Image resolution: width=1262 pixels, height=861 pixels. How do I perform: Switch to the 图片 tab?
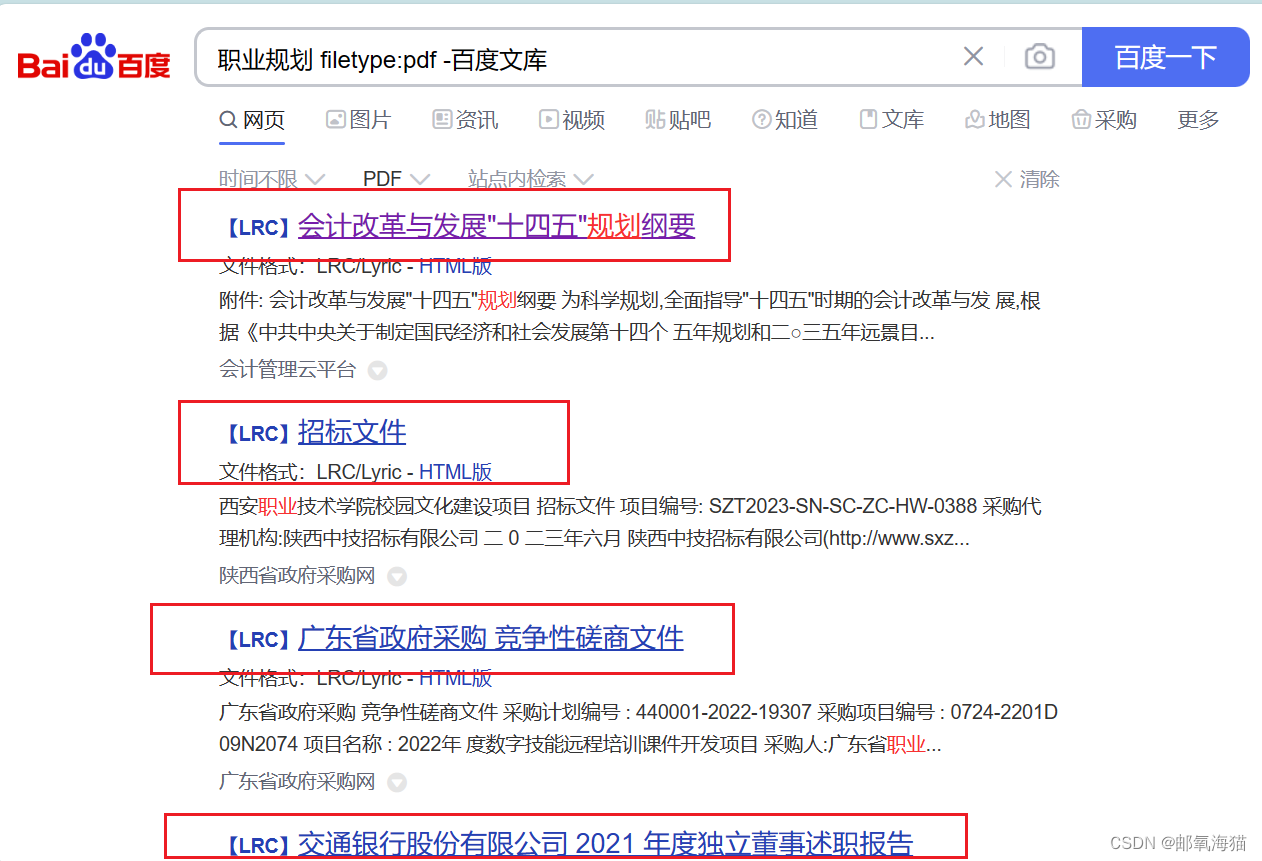[x=358, y=120]
